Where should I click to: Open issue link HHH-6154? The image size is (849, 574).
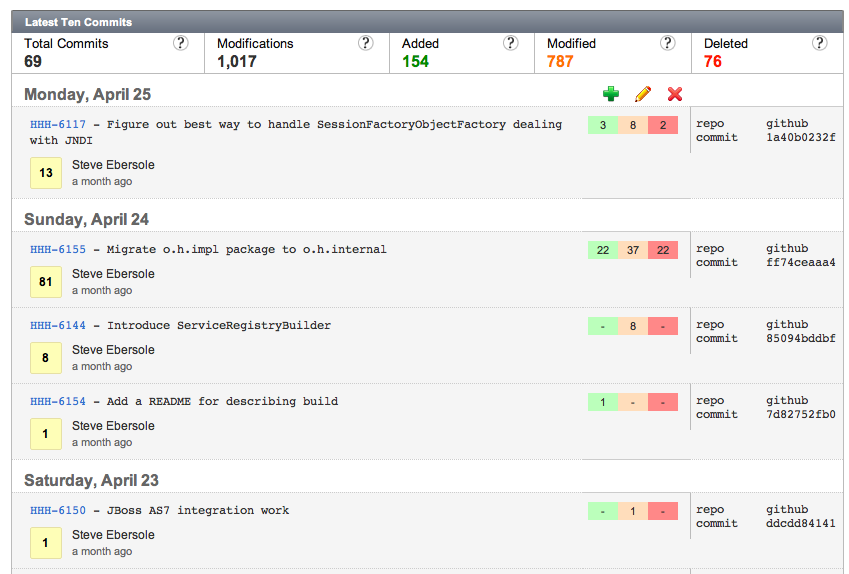58,401
